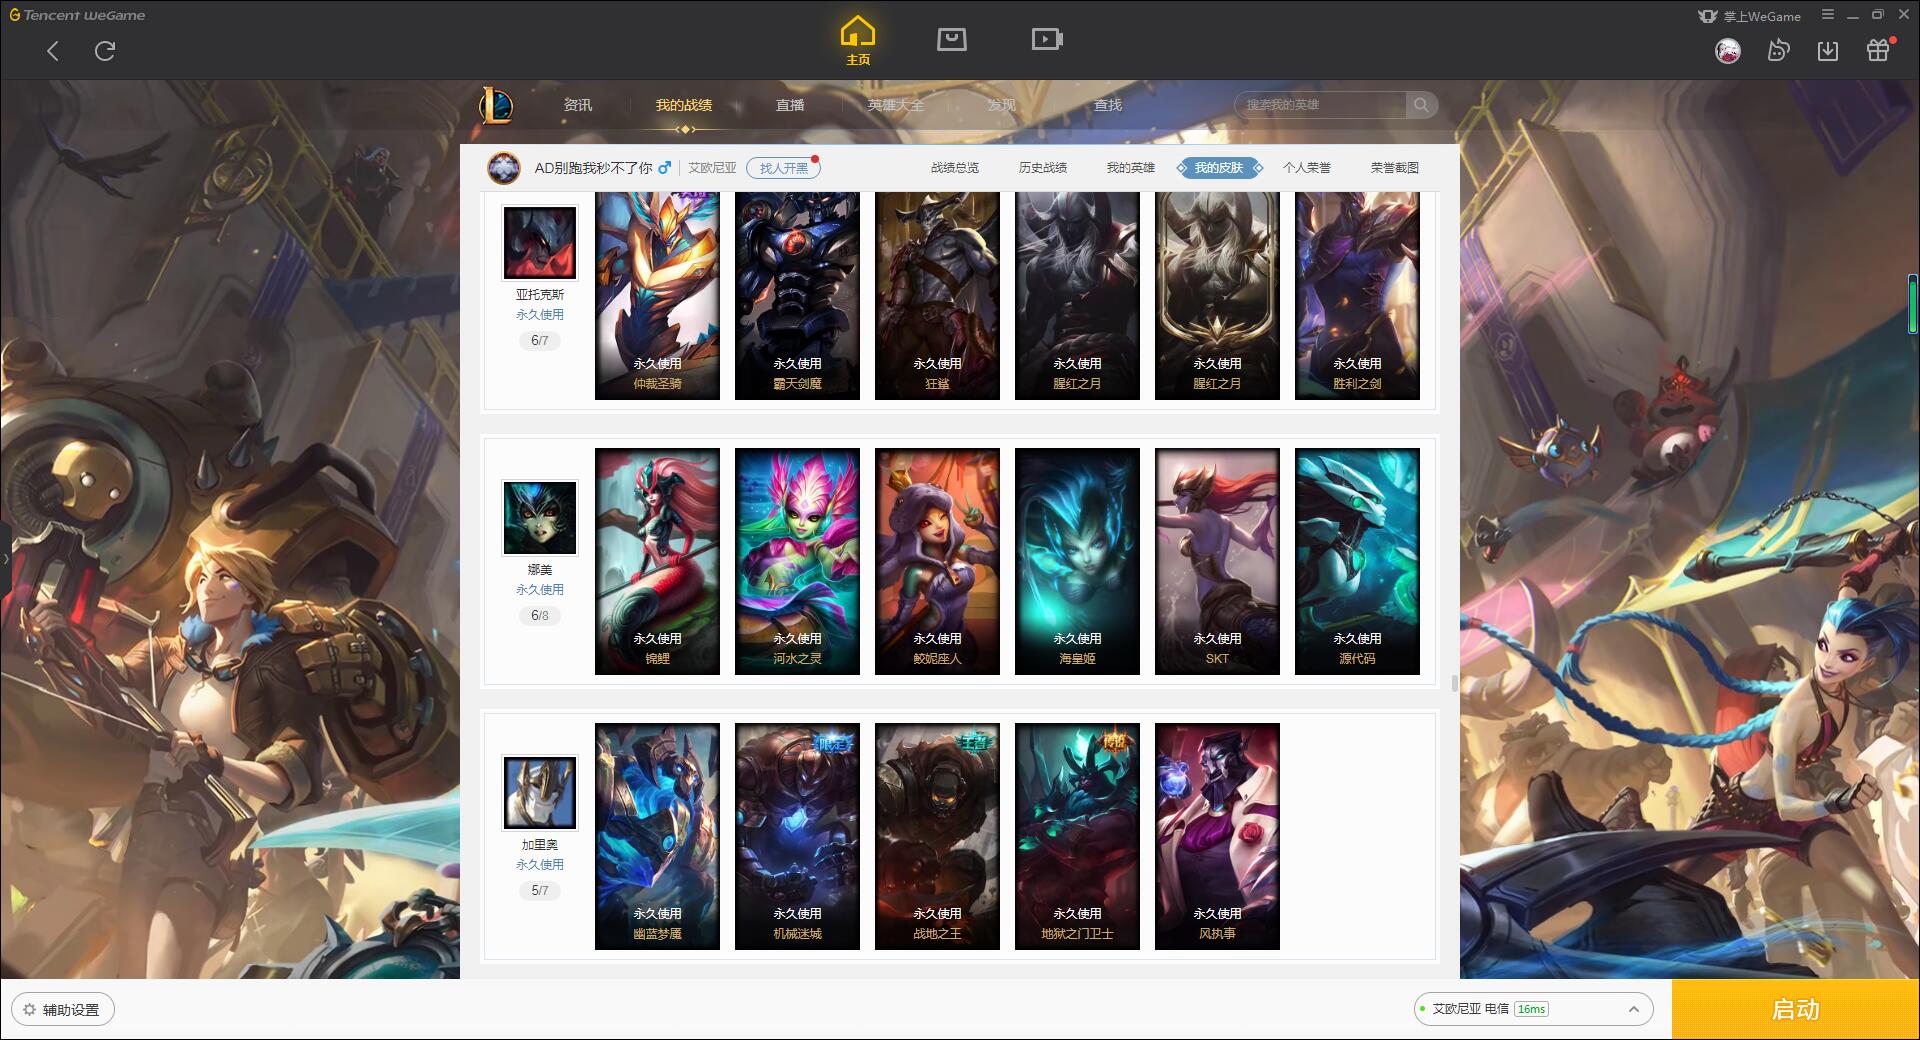Open the SKT Nami skin thumbnail
This screenshot has height=1040, width=1920.
(x=1217, y=561)
